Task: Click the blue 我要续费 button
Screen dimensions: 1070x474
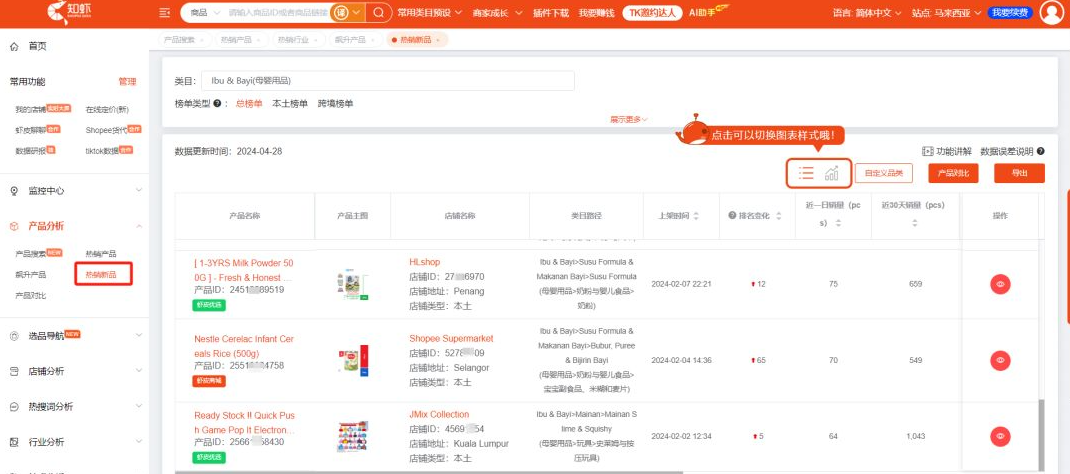Action: [x=1011, y=13]
